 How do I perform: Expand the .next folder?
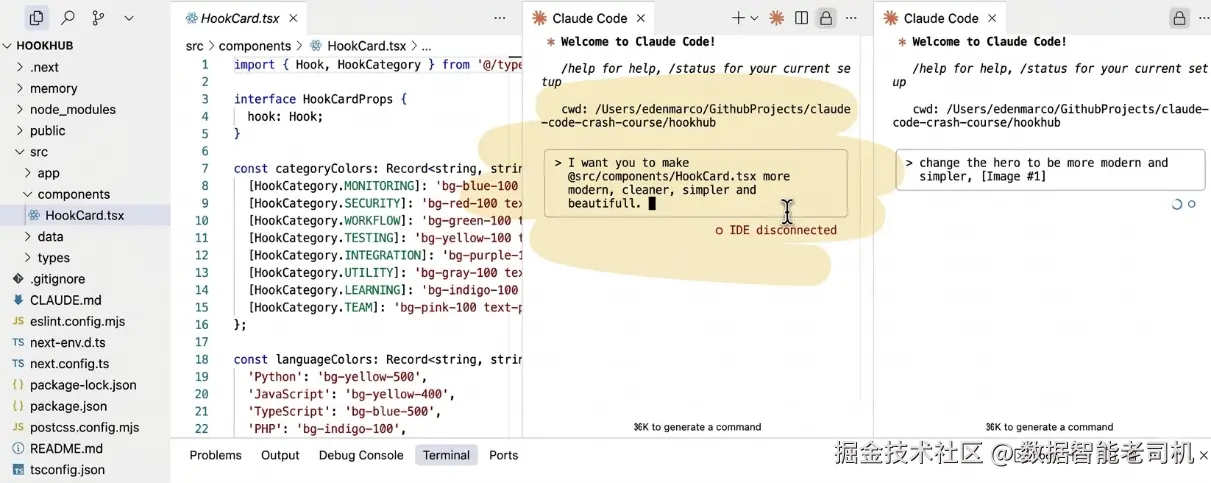click(x=44, y=67)
